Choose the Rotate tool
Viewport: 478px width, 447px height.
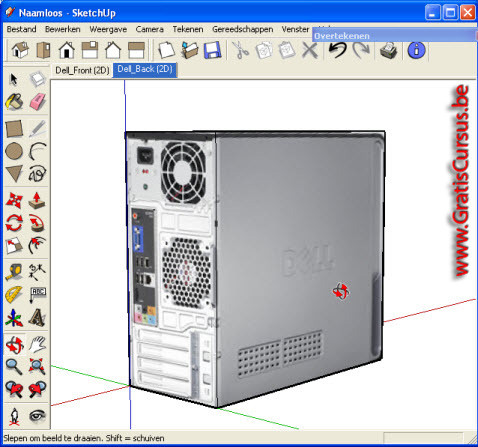(x=14, y=223)
